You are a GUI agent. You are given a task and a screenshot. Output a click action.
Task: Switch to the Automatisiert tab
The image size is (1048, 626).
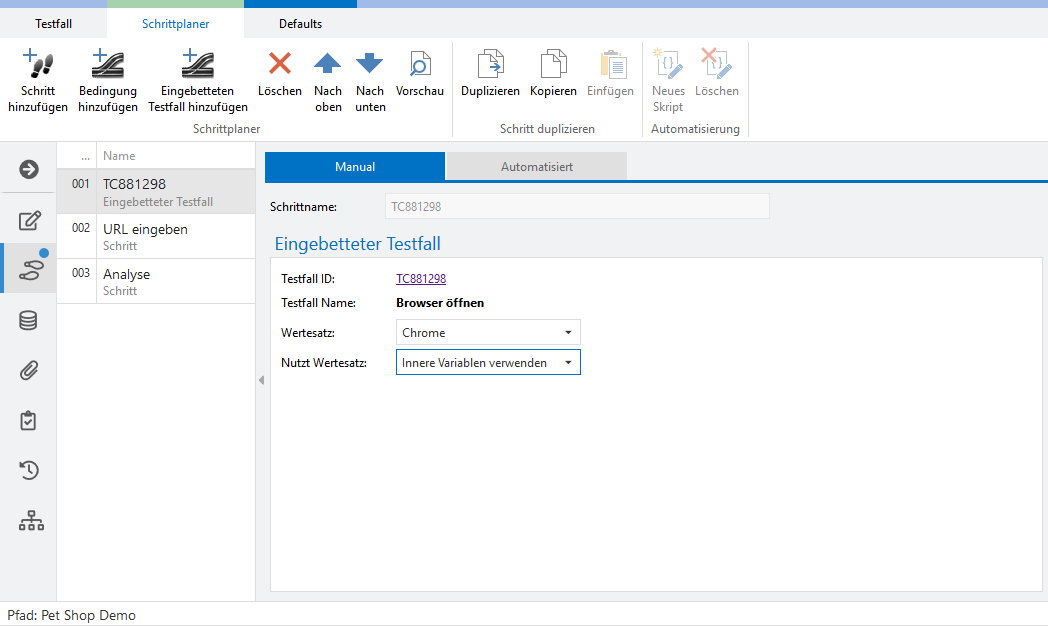tap(536, 167)
